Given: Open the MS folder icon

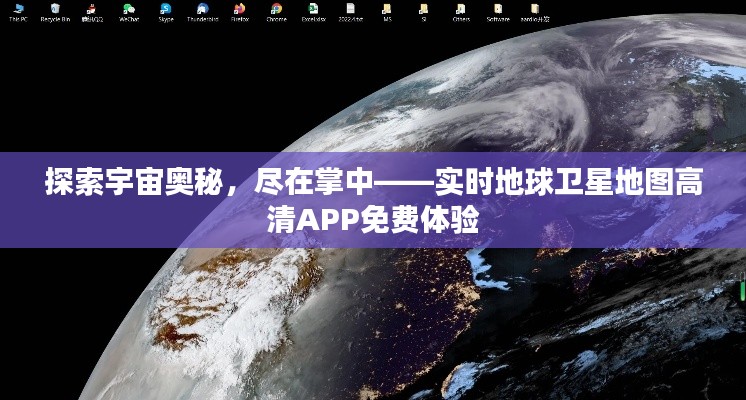Looking at the screenshot, I should 387,12.
